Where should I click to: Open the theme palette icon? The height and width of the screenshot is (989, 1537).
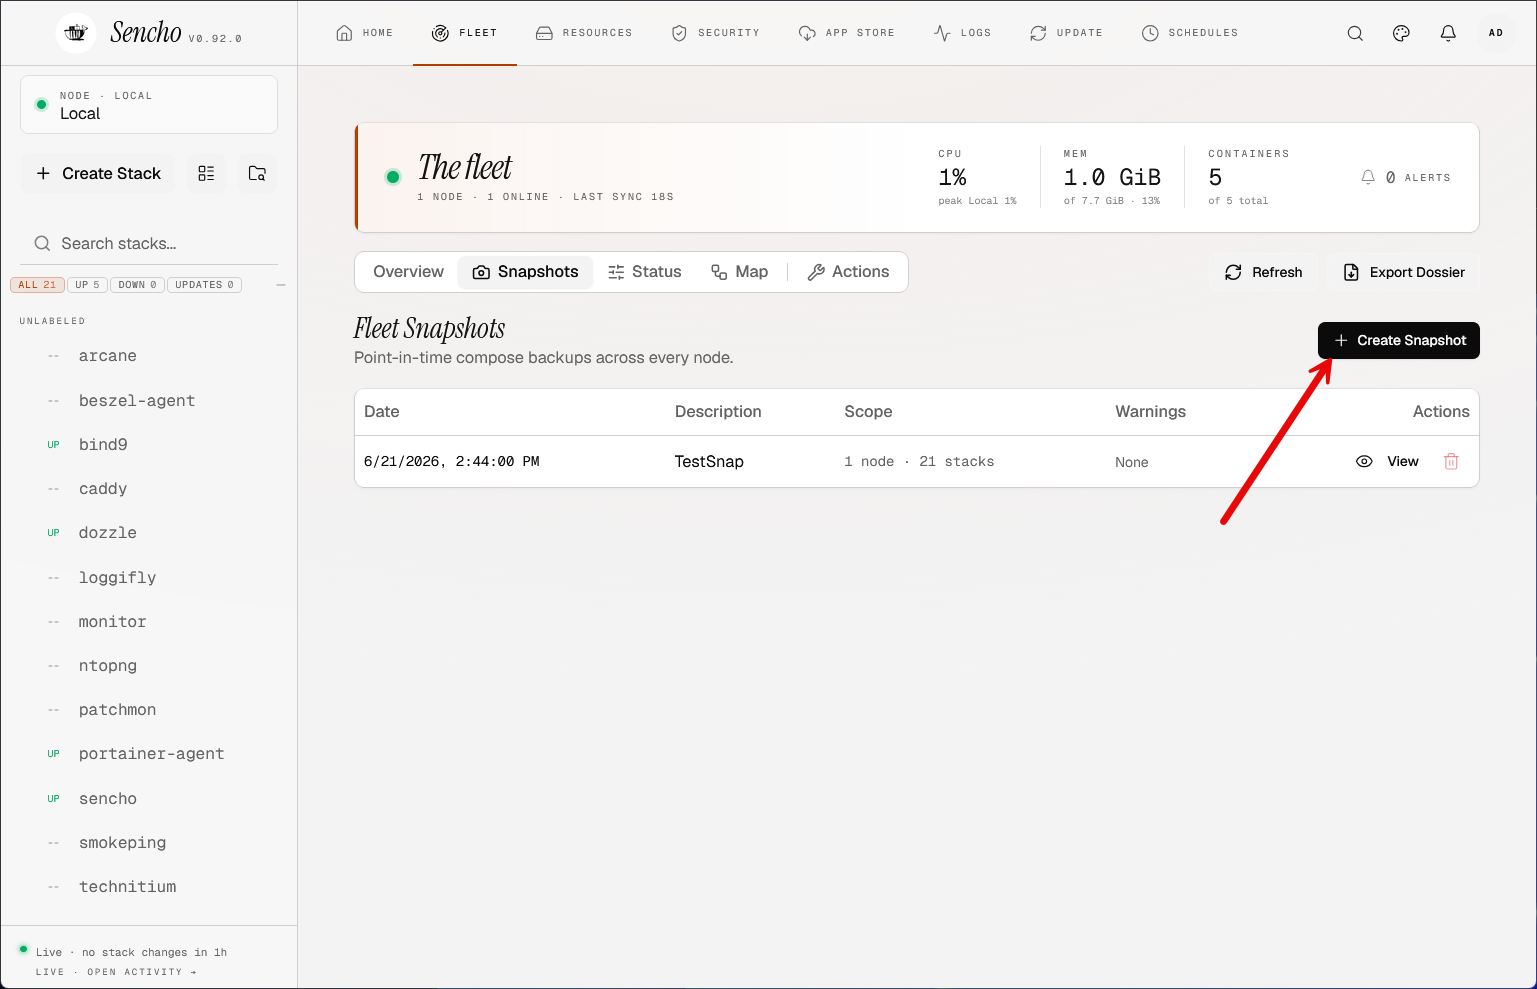[x=1401, y=33]
